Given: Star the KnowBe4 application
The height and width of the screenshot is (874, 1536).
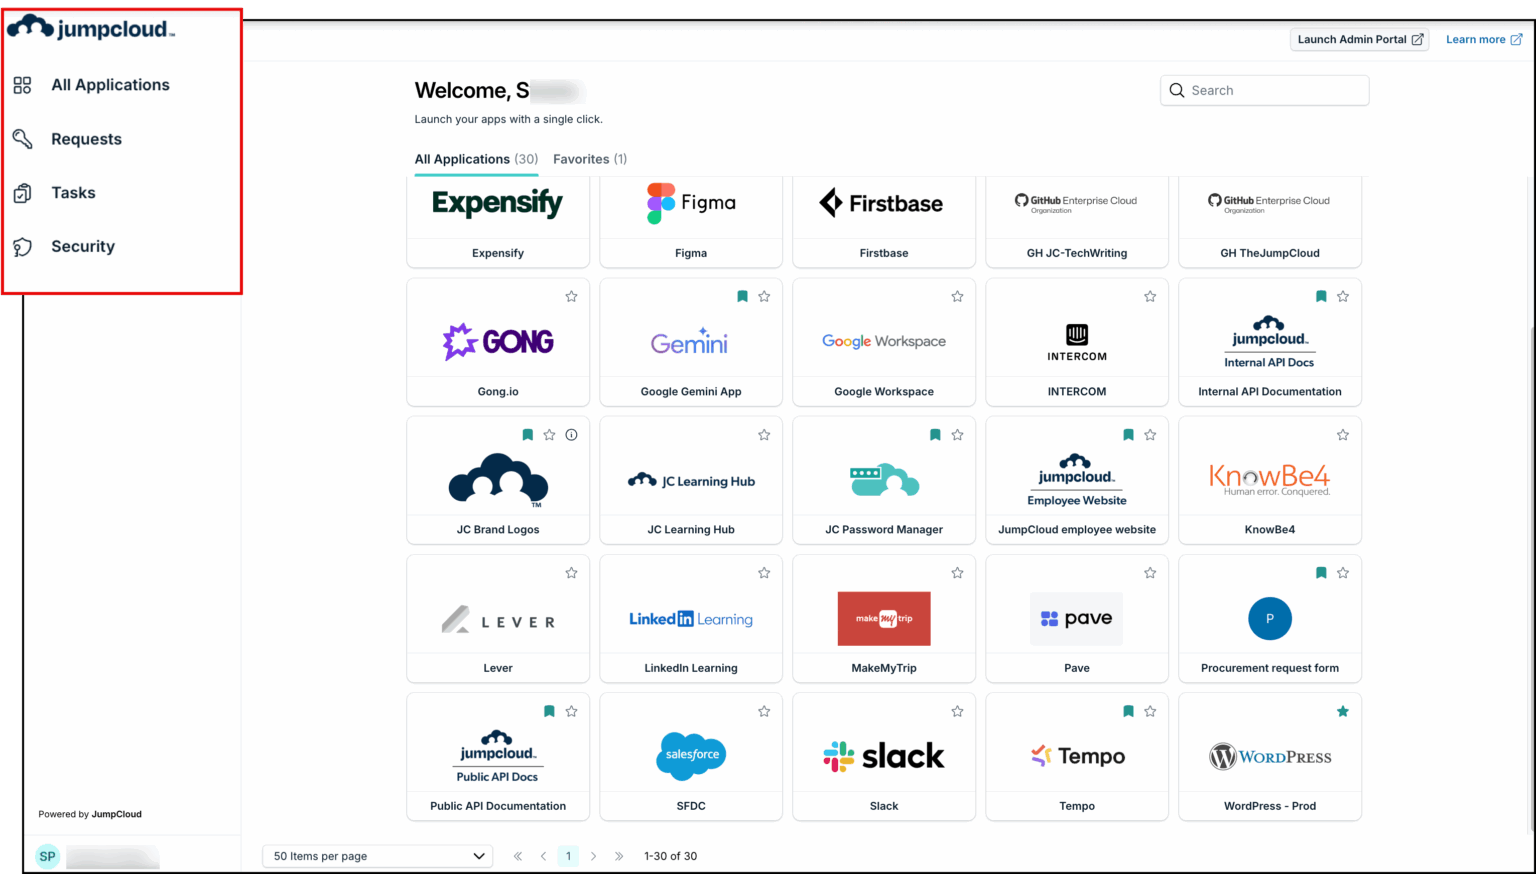Looking at the screenshot, I should point(1343,435).
